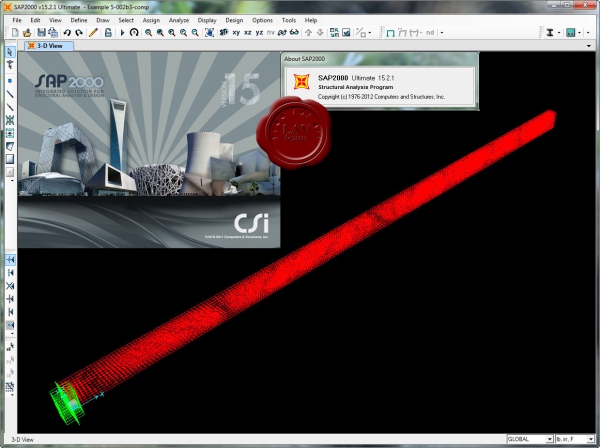
Task: Click the first magnifier zoom icon
Action: click(x=148, y=33)
